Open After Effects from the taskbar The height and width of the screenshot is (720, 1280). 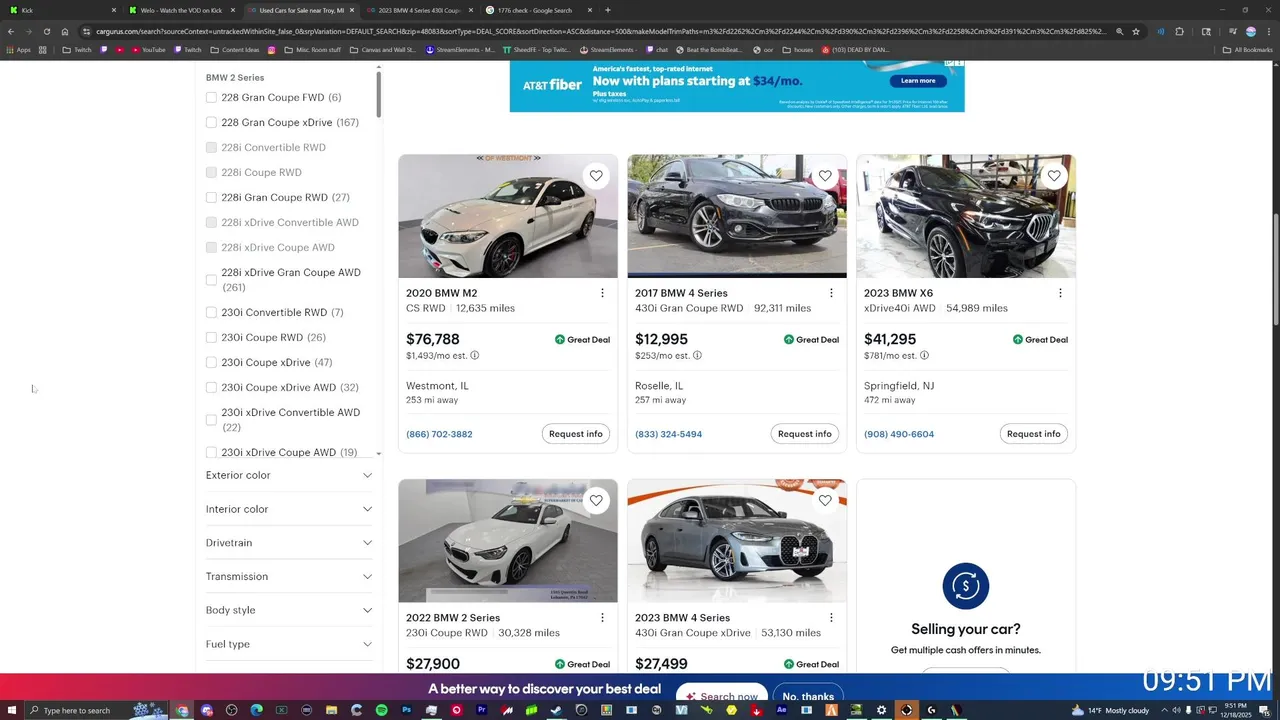pos(781,710)
